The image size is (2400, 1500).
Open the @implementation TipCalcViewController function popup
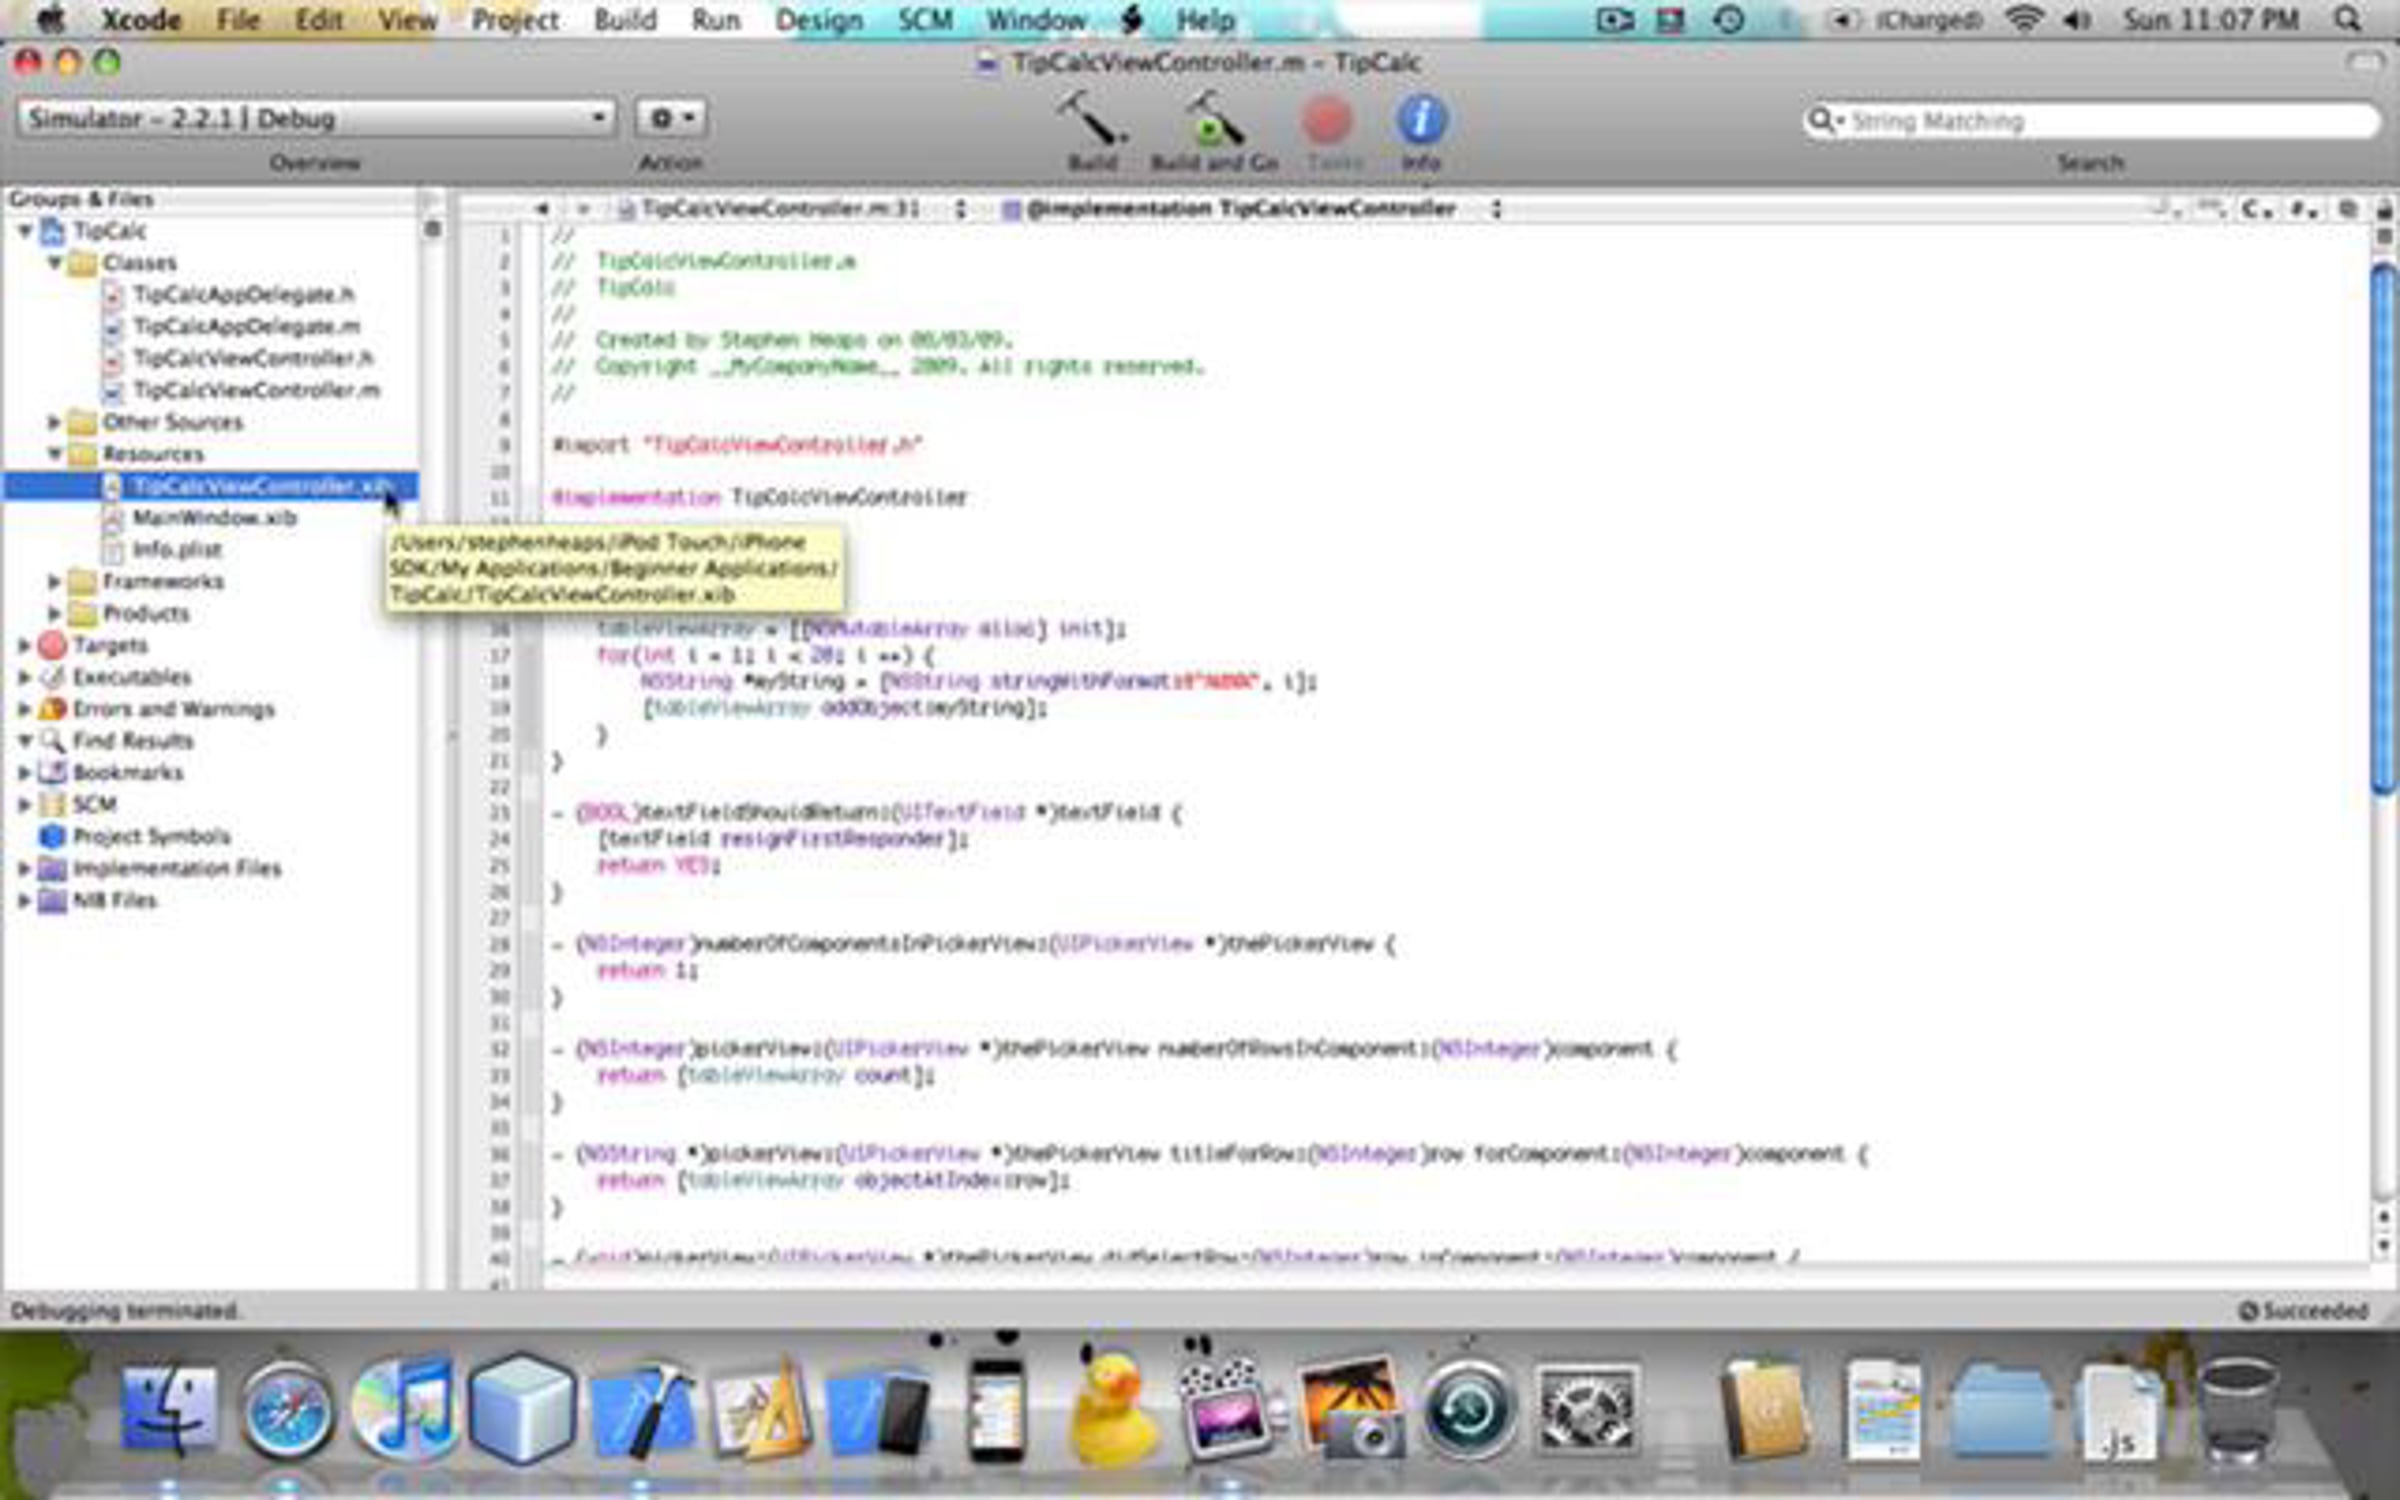pyautogui.click(x=1254, y=209)
